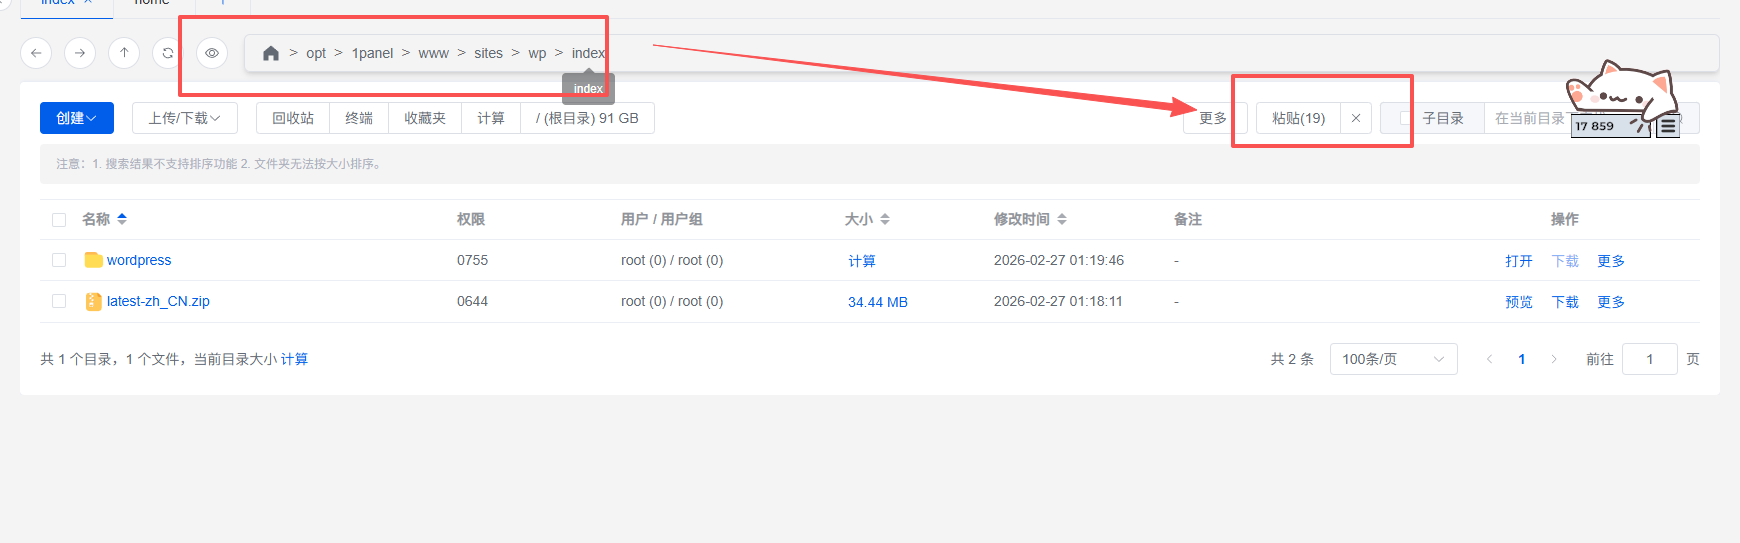Check the latest-zh_CN.zip row checkbox
Image resolution: width=1740 pixels, height=543 pixels.
pyautogui.click(x=59, y=301)
